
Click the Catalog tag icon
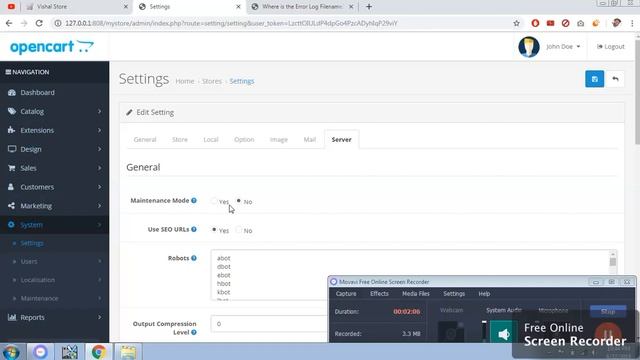[11, 111]
